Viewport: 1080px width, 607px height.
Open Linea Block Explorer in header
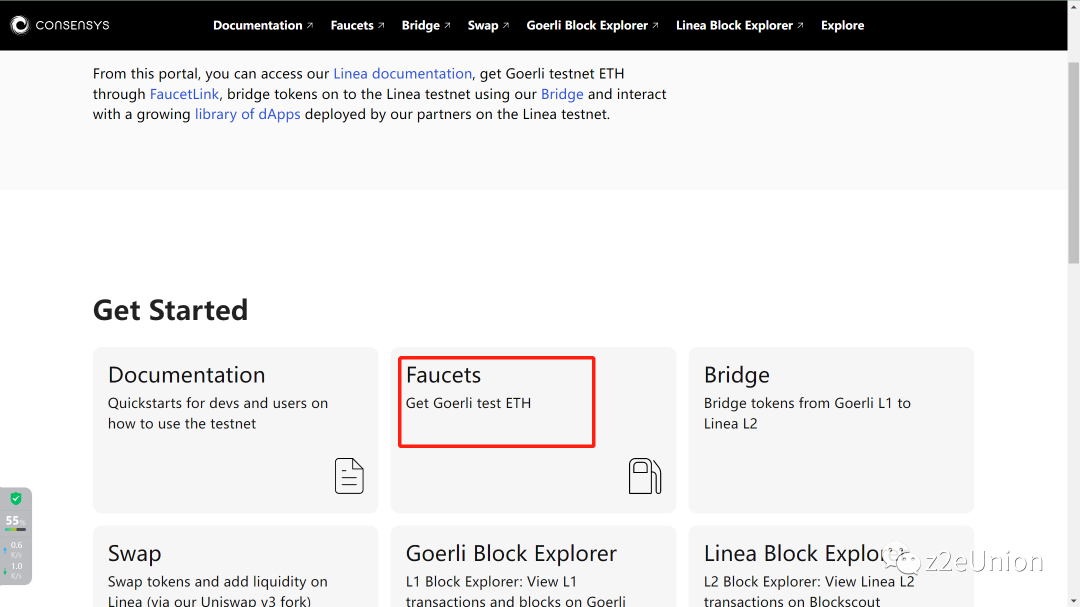click(x=734, y=25)
